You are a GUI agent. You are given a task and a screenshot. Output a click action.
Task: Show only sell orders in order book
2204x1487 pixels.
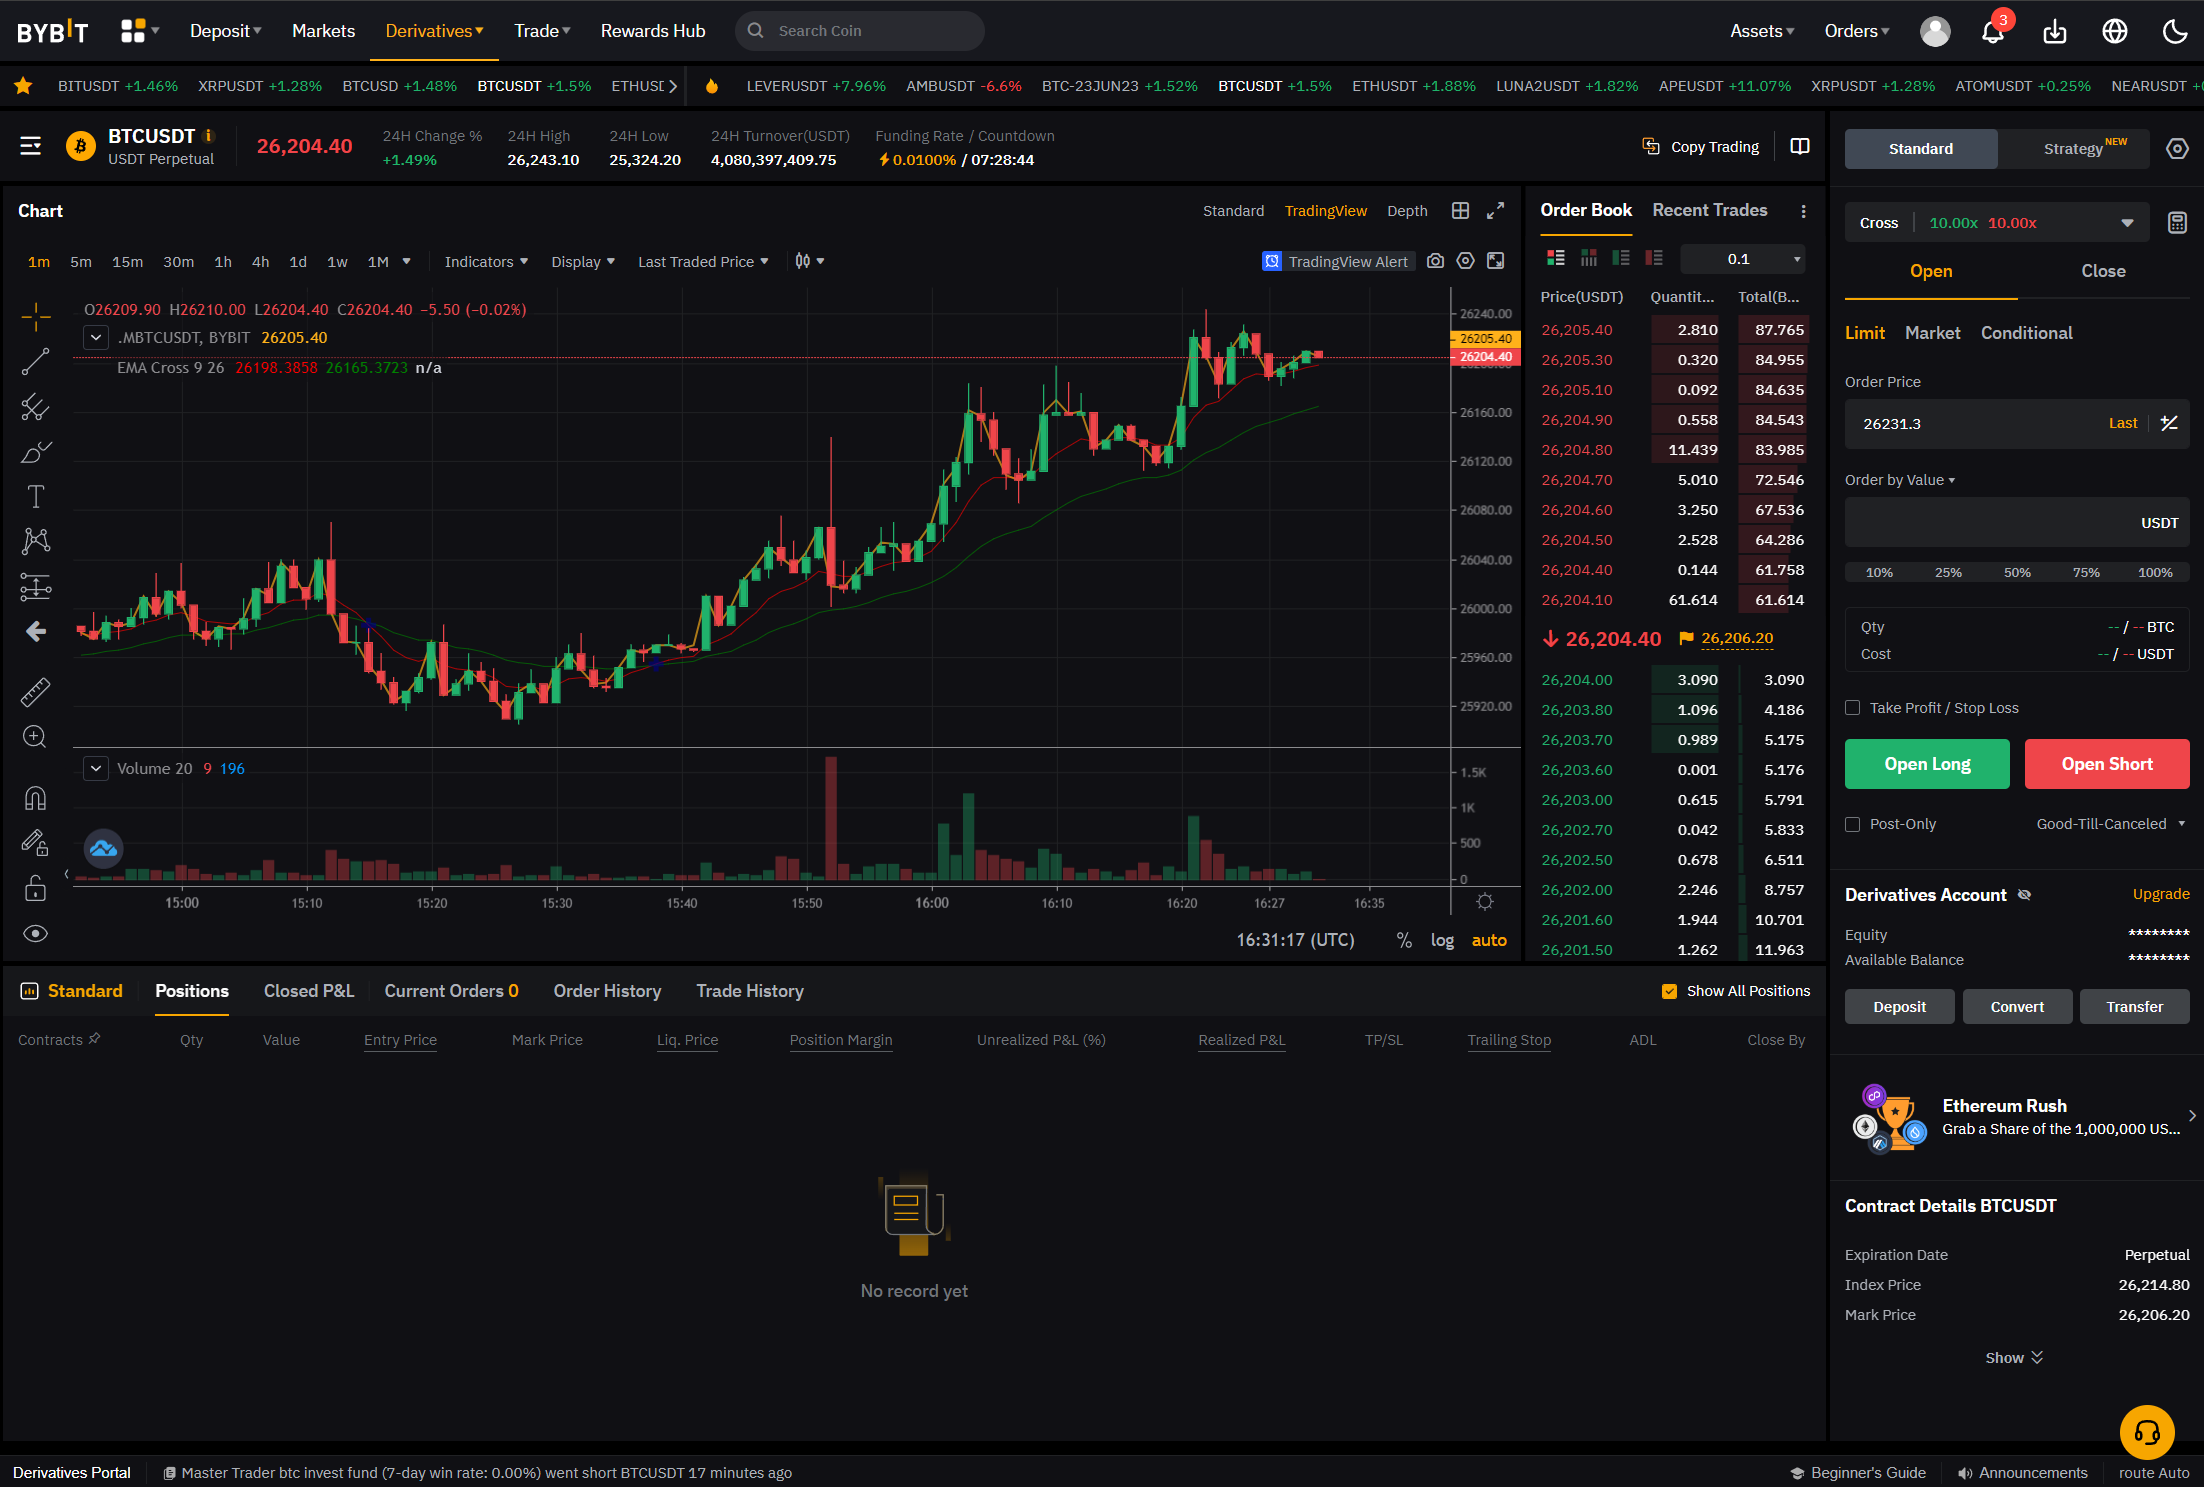[1654, 258]
